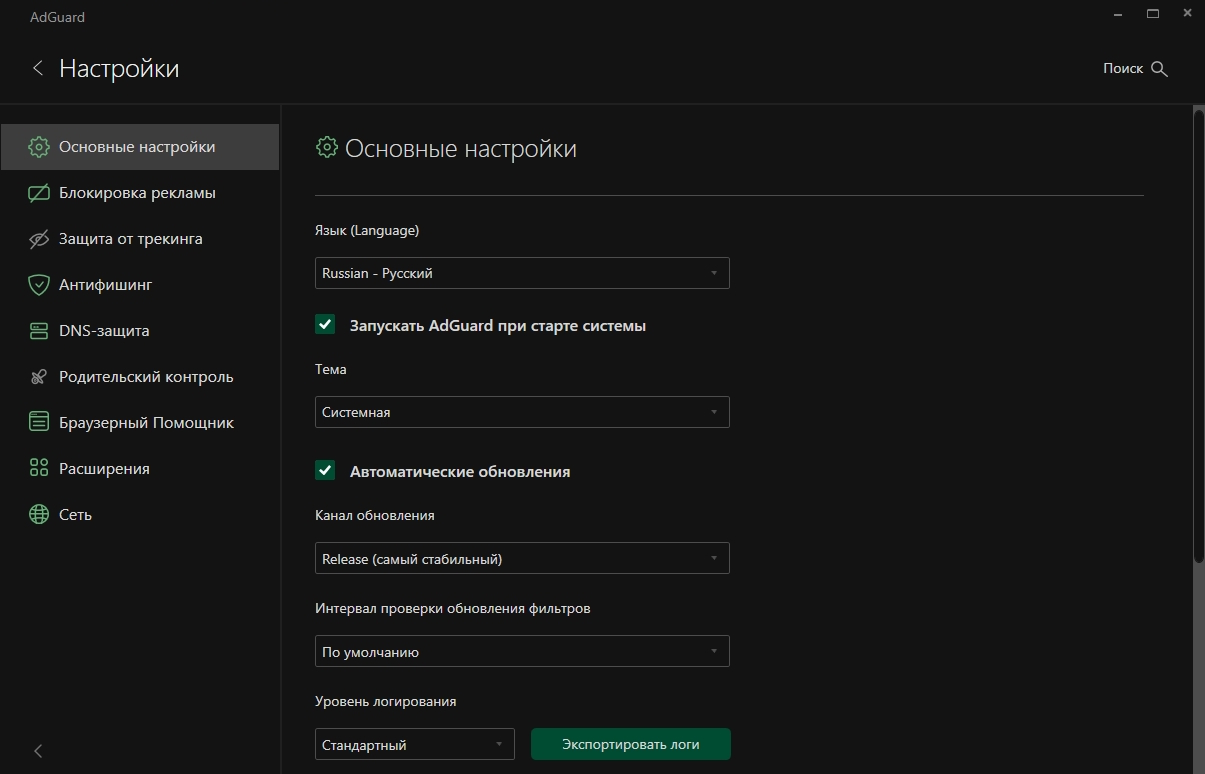Expand the Канал обновления dropdown
Screen dimensions: 1205x774
522,558
